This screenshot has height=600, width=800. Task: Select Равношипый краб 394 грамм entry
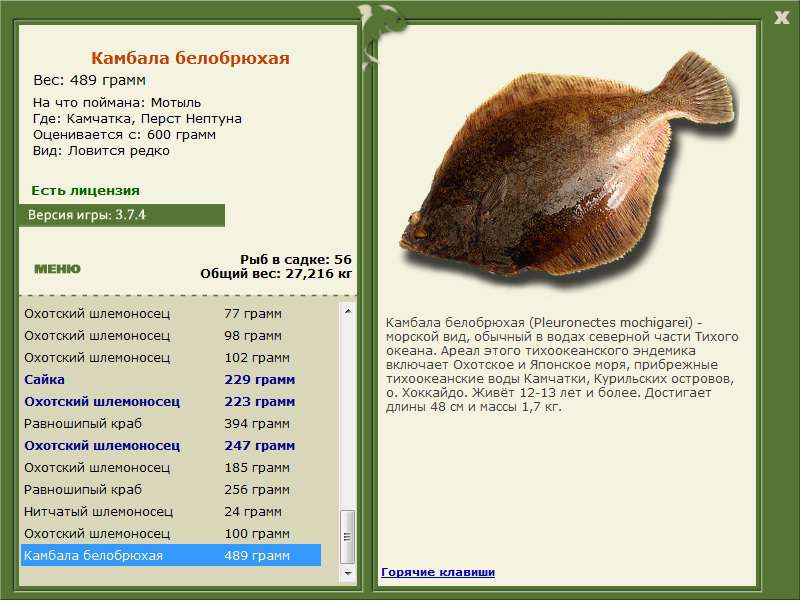point(171,423)
